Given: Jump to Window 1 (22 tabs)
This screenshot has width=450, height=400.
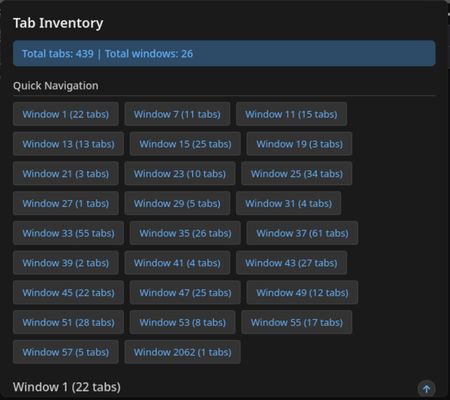Looking at the screenshot, I should (66, 114).
